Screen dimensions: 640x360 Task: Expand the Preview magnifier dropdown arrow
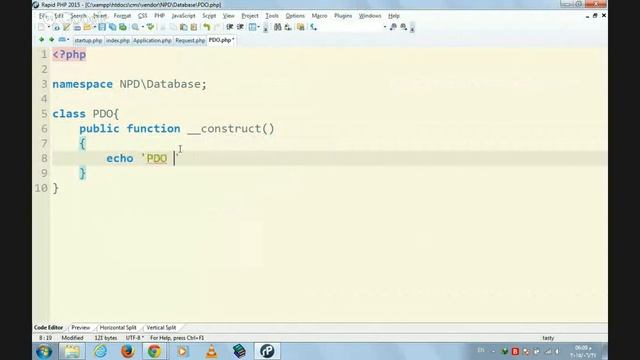142,27
